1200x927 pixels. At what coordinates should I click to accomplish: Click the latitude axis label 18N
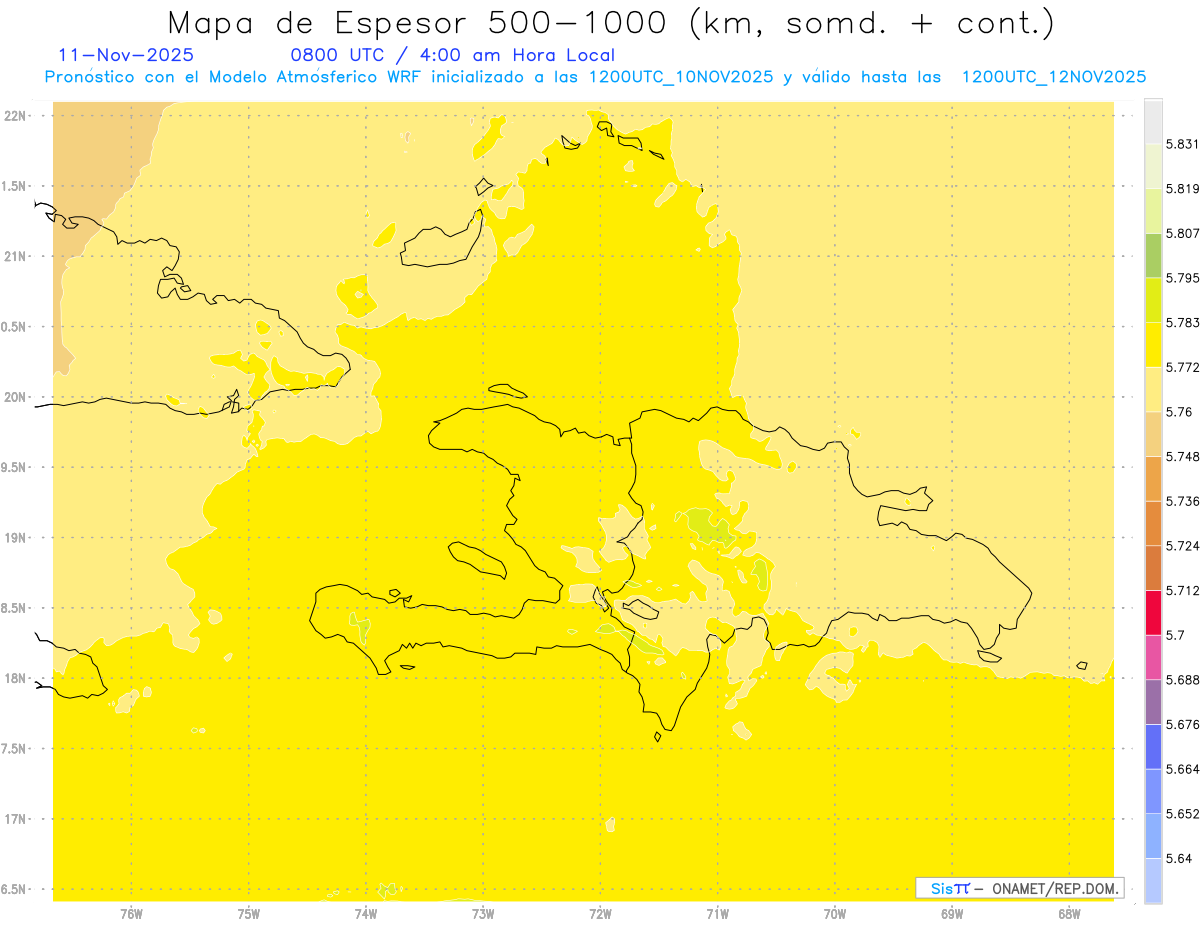coord(15,678)
